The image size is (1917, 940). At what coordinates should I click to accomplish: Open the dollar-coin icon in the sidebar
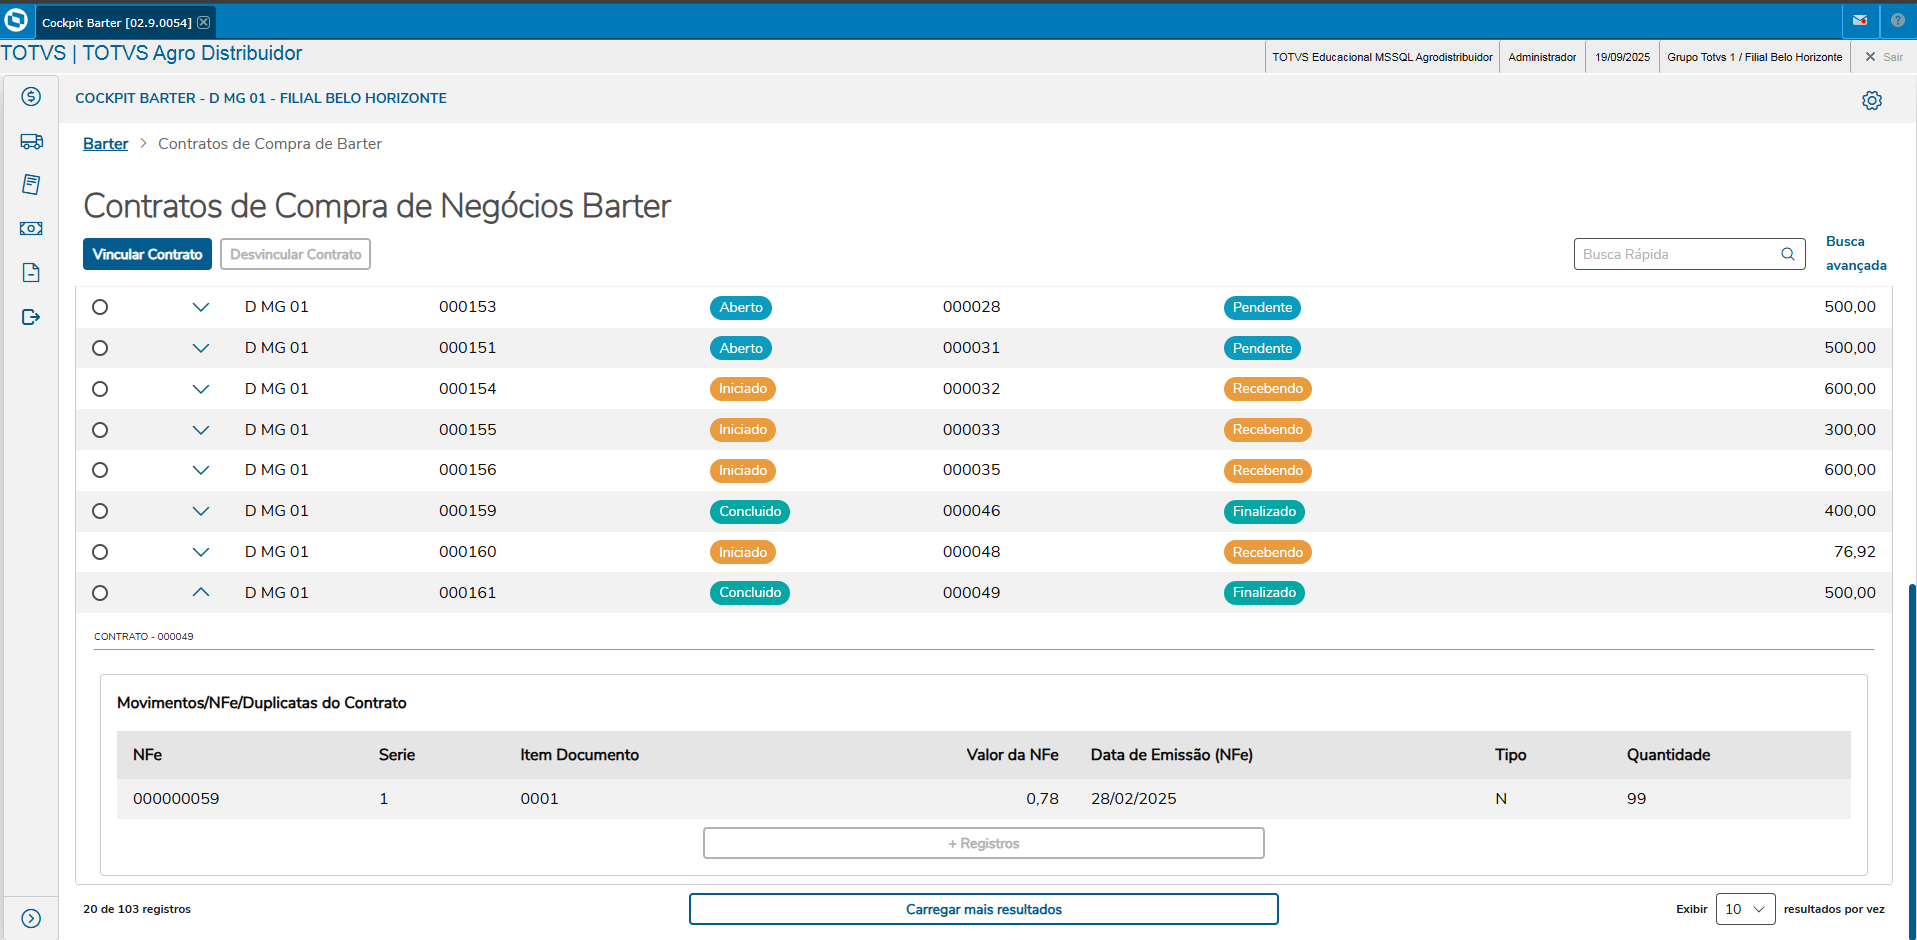[31, 97]
